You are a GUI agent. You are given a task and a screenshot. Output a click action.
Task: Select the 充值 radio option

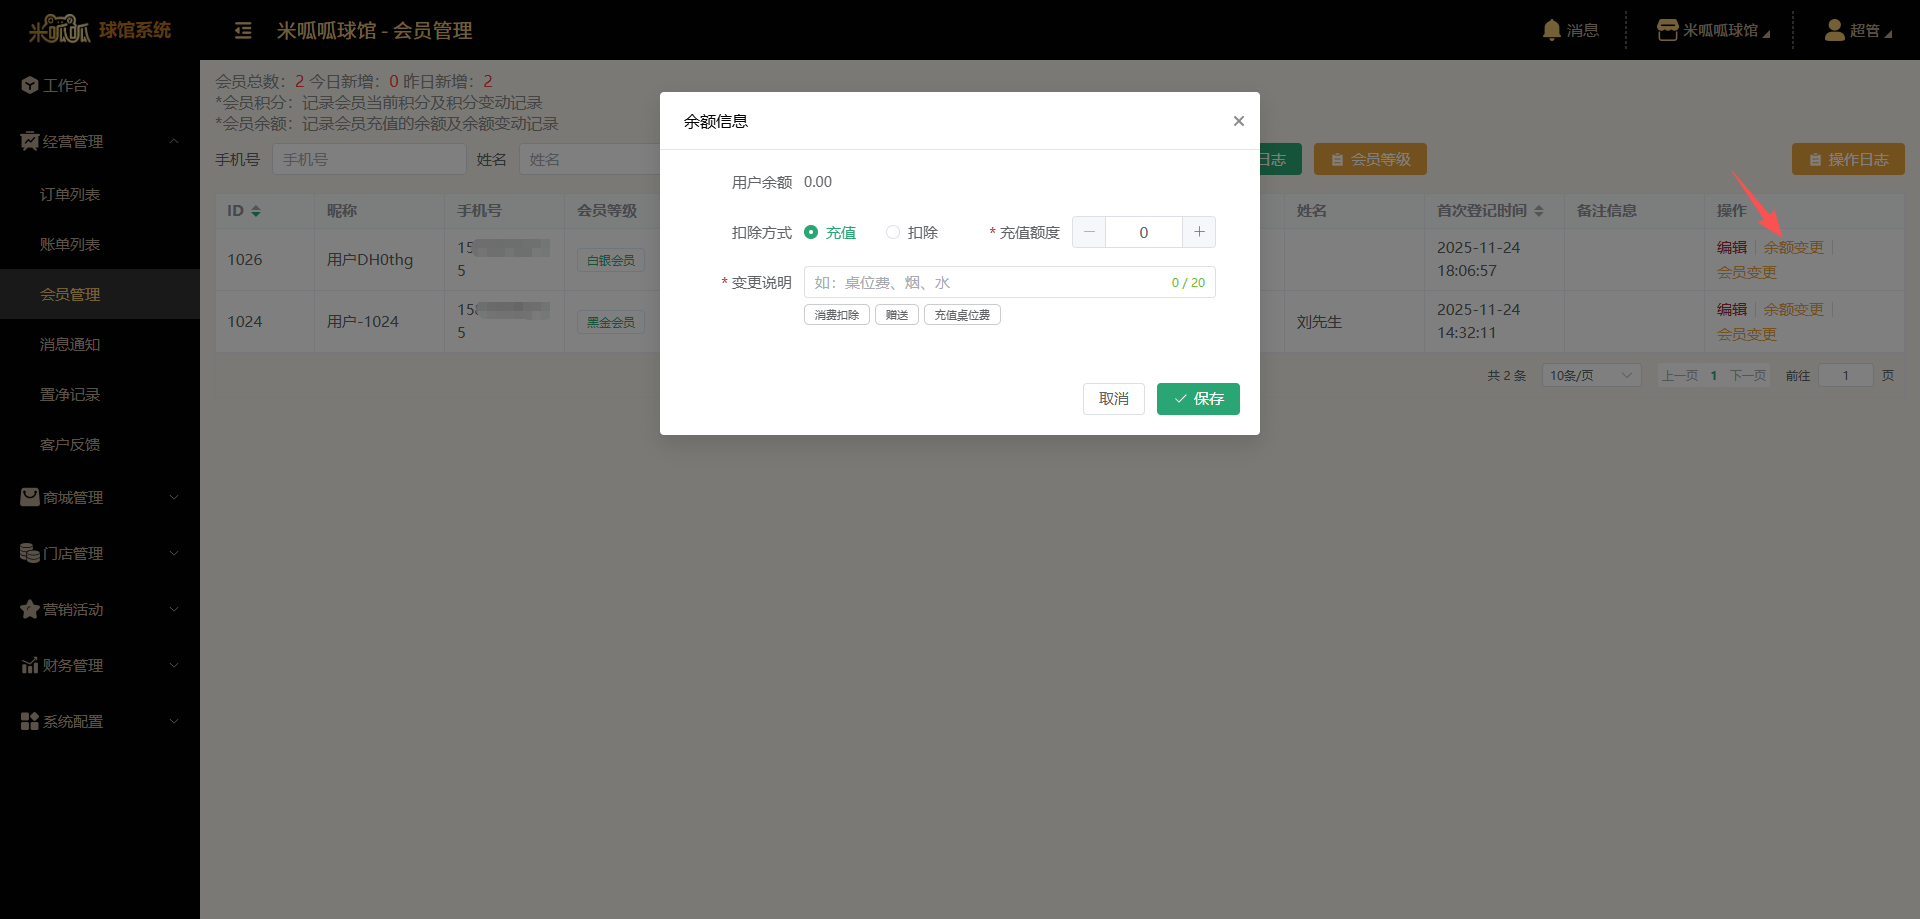click(811, 232)
